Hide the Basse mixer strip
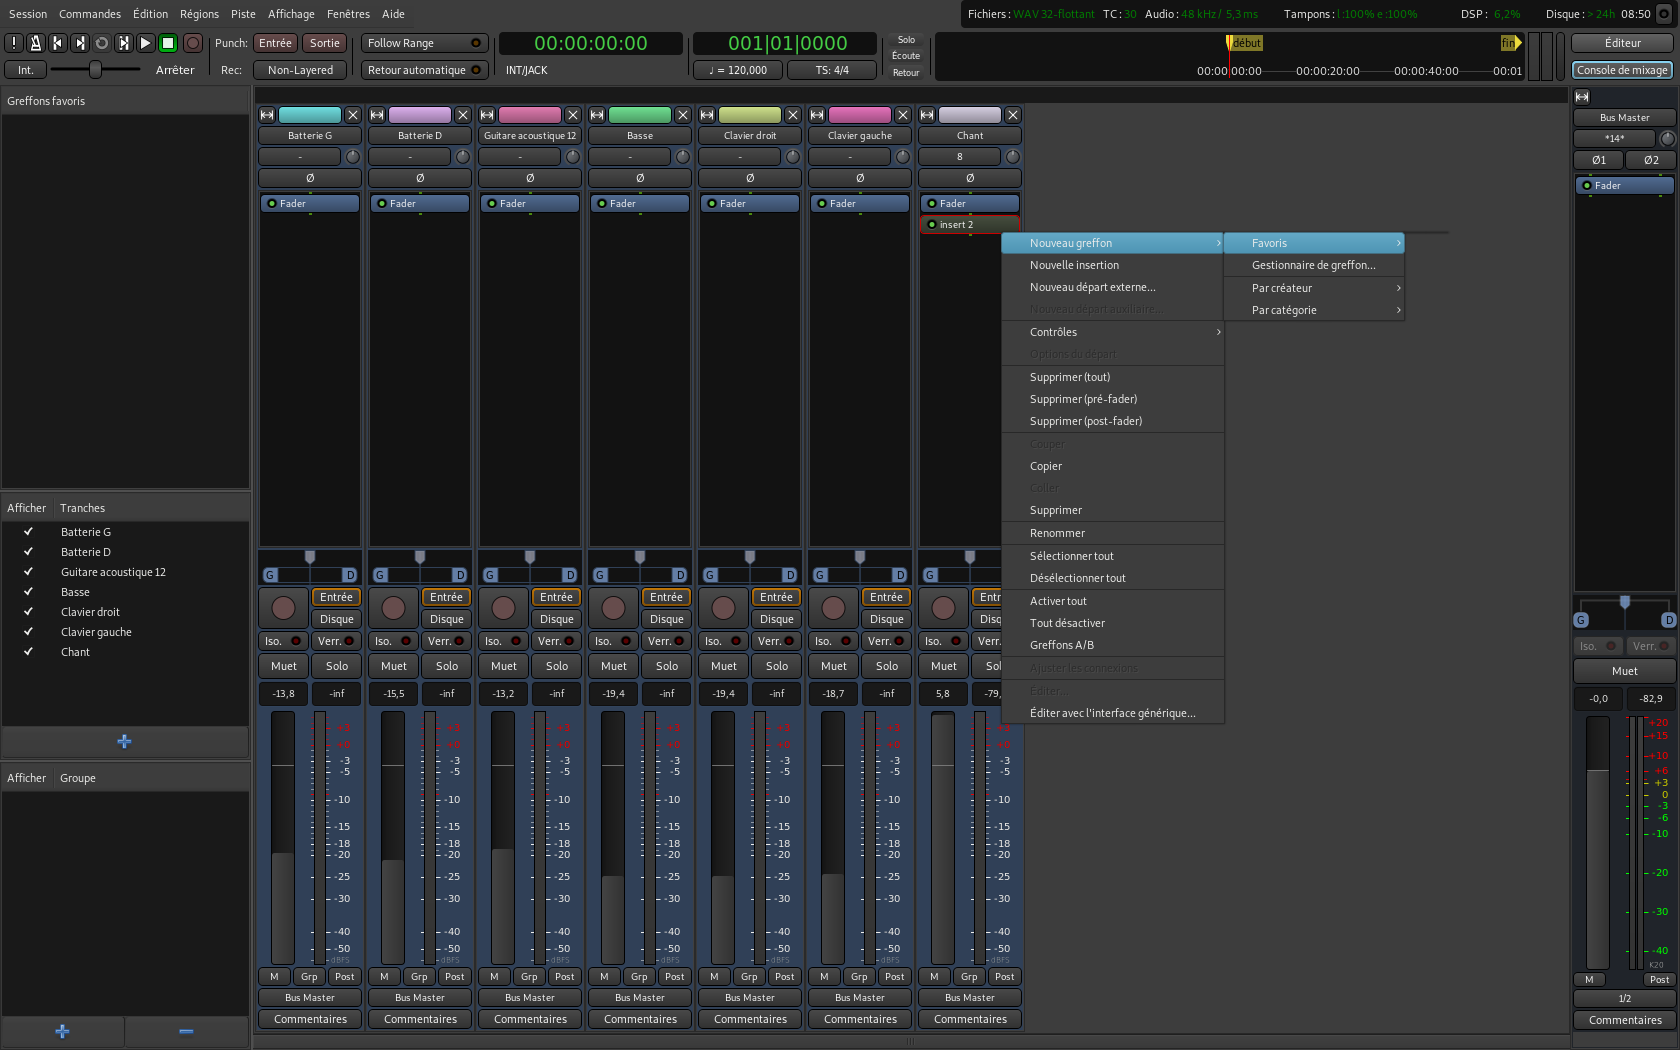The image size is (1680, 1050). [683, 115]
